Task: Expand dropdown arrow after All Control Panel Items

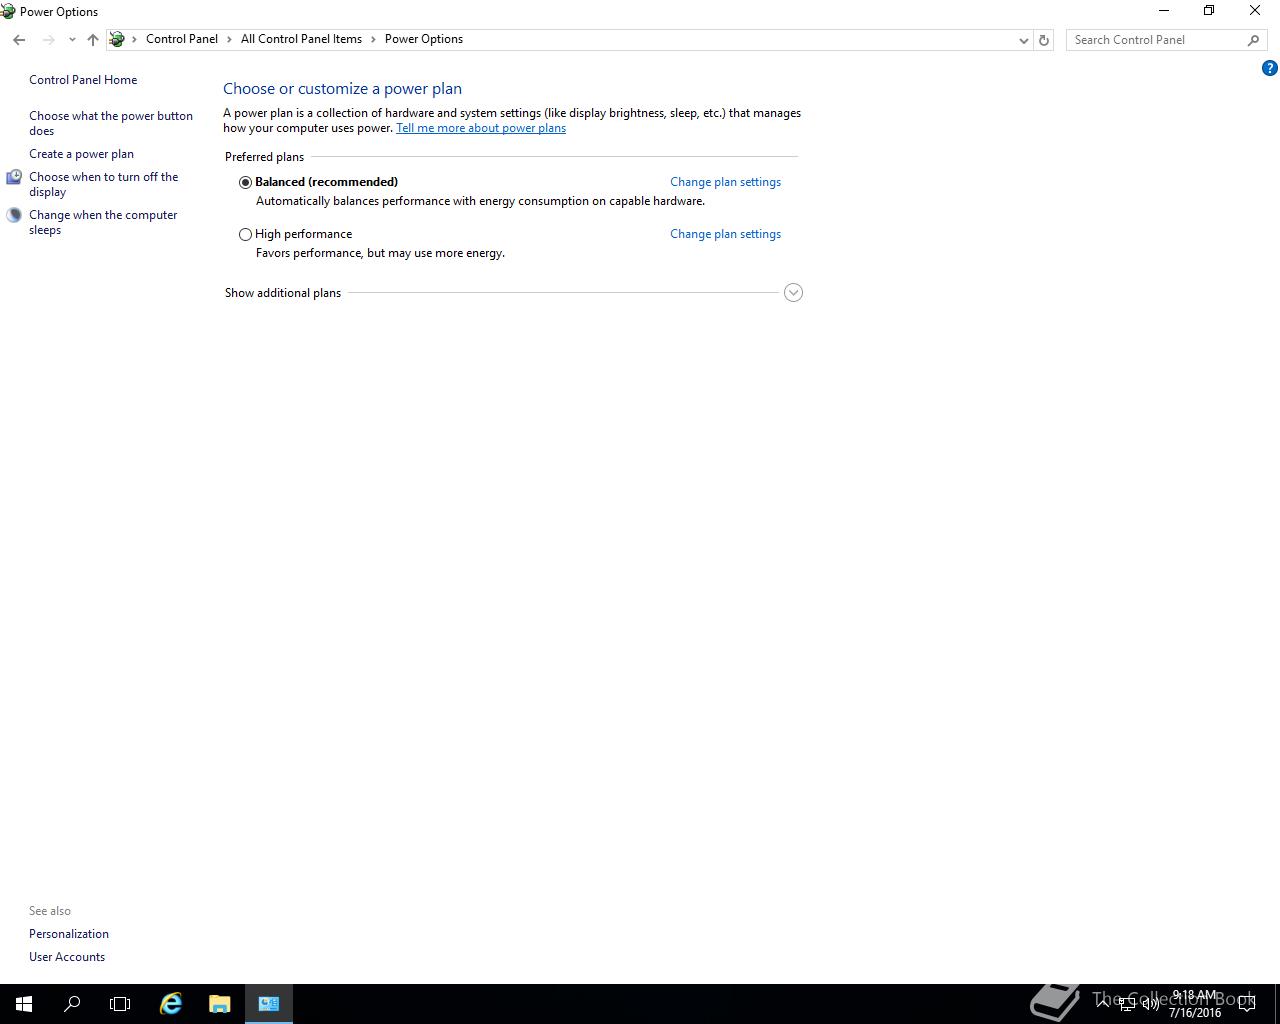Action: pyautogui.click(x=373, y=39)
